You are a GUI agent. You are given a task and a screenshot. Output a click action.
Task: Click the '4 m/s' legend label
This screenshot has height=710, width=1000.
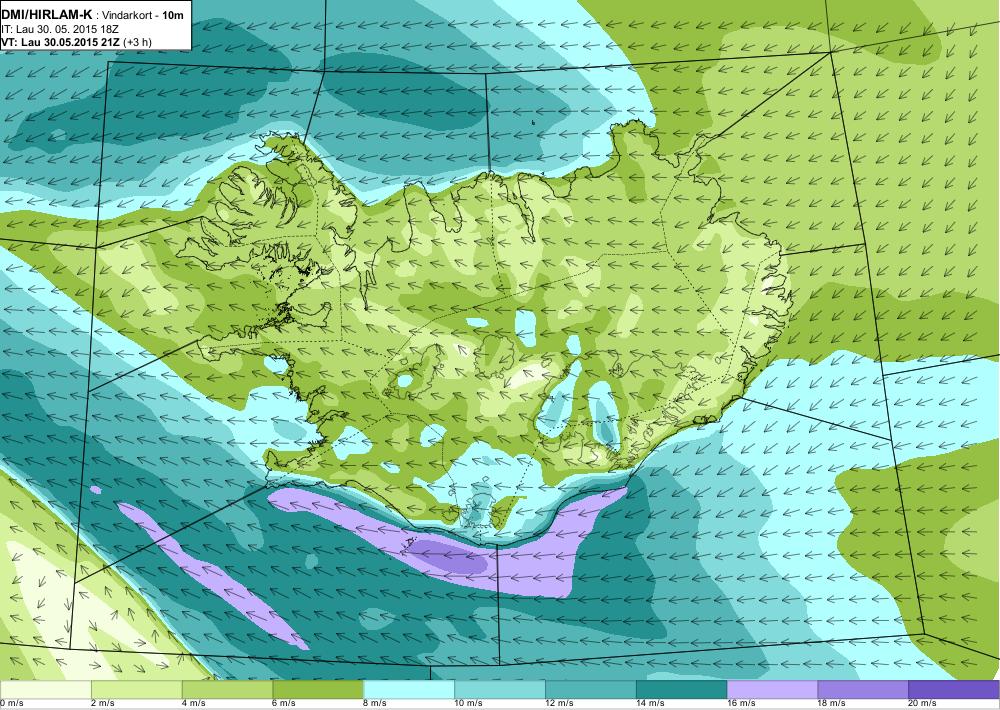tap(194, 704)
